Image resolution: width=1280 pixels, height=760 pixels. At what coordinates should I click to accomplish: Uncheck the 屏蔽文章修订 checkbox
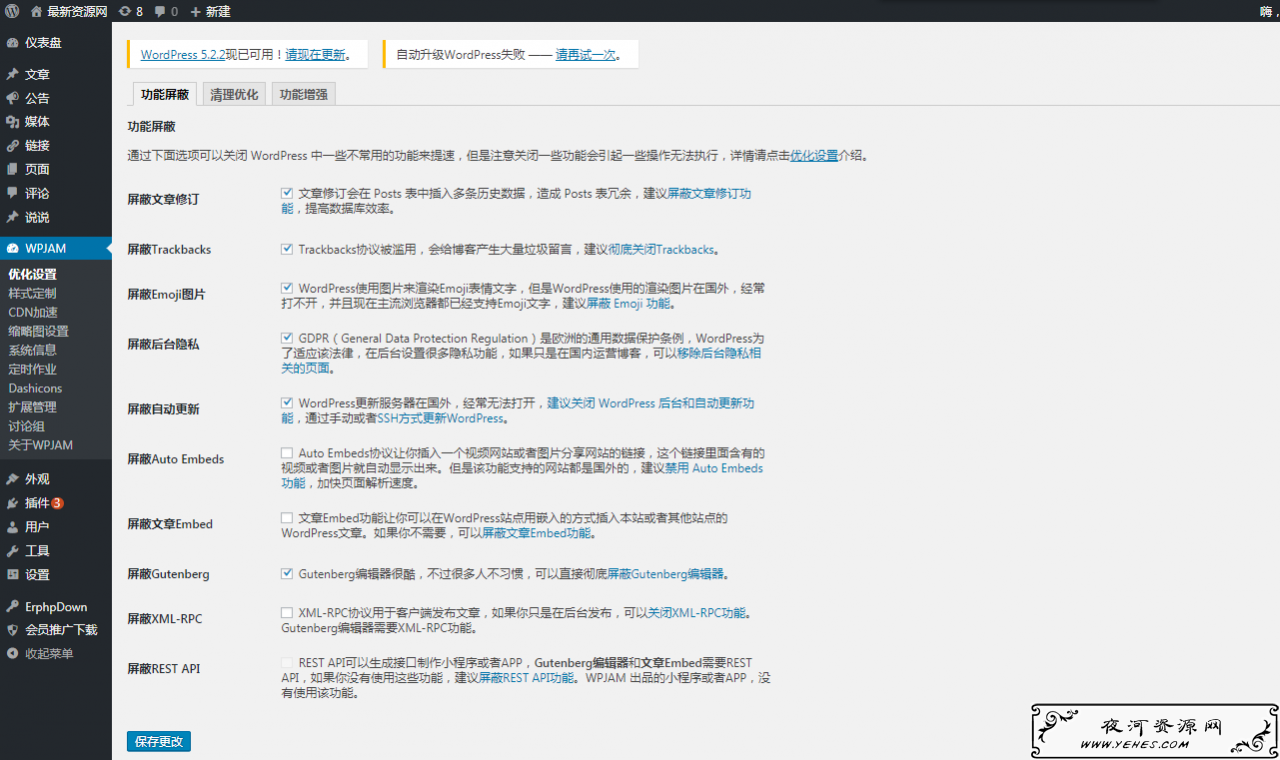(287, 193)
